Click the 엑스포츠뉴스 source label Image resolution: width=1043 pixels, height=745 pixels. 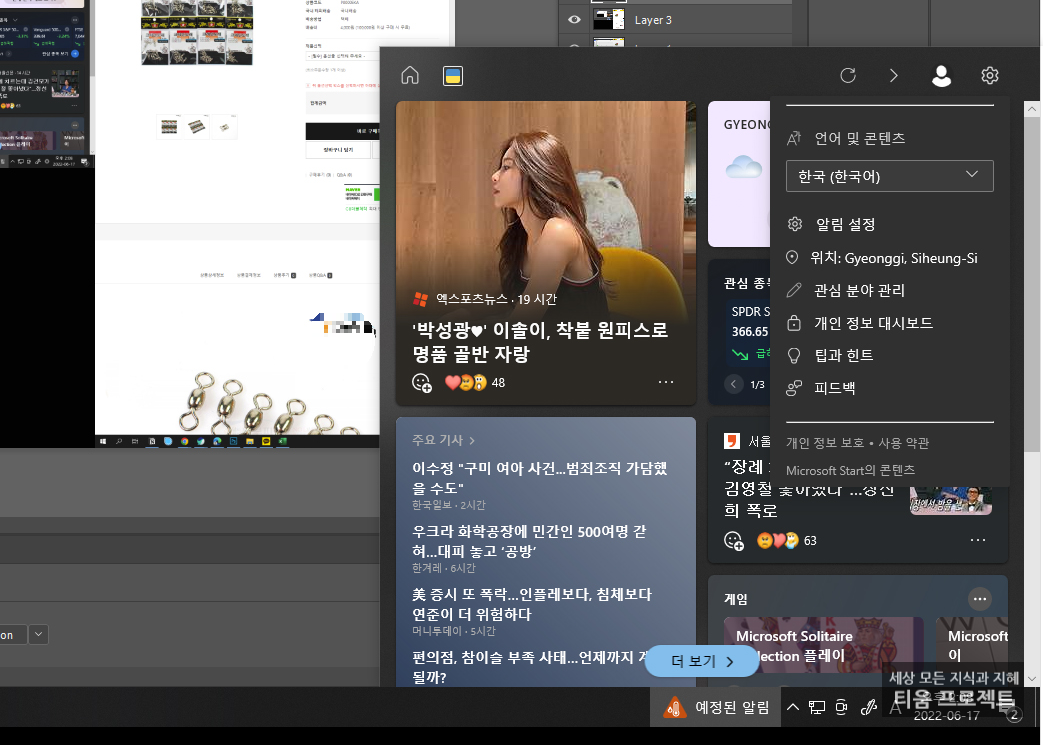472,299
